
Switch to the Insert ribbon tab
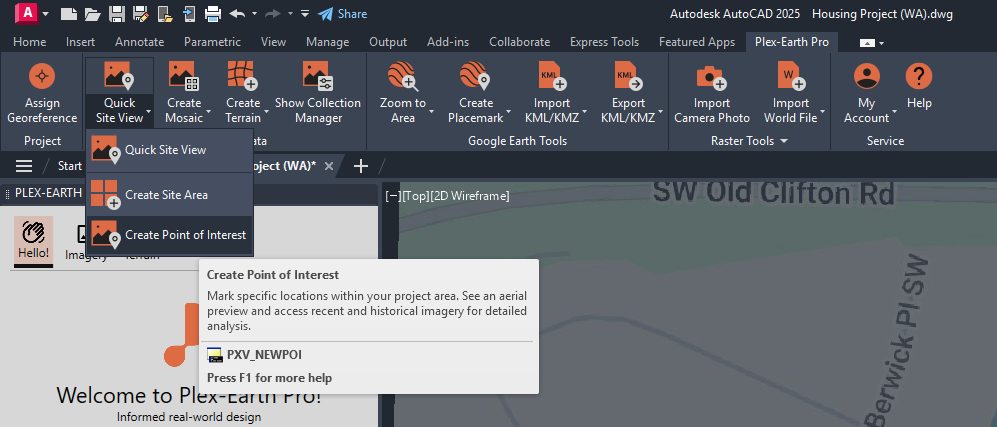(x=81, y=42)
